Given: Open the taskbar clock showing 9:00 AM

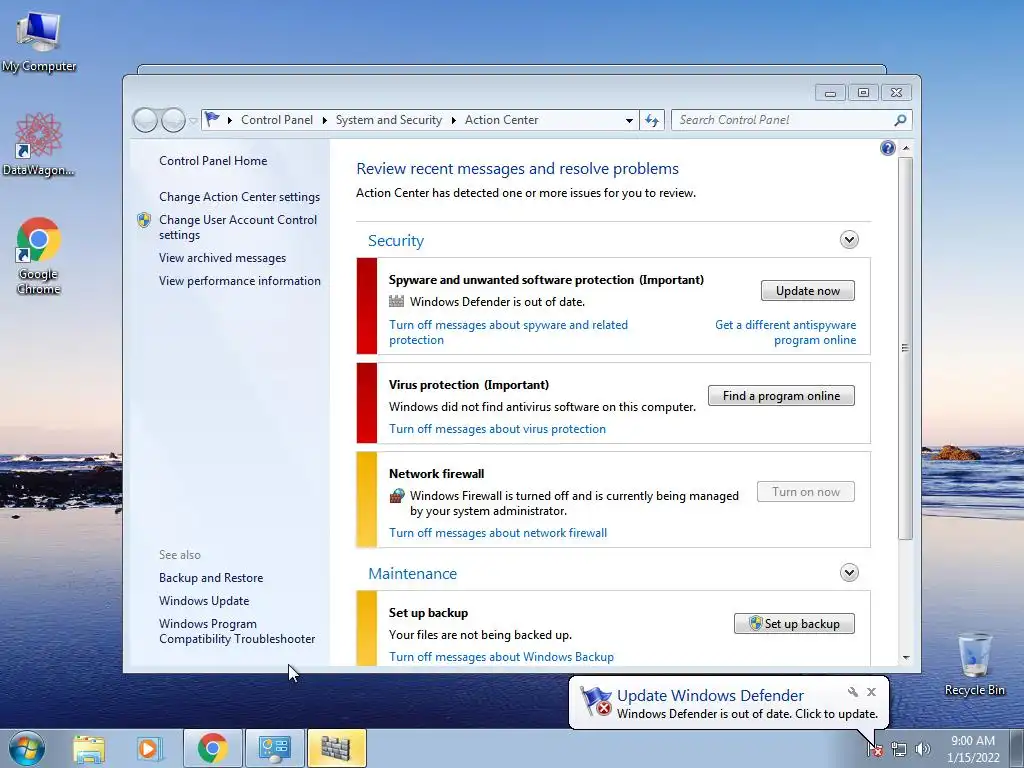Looking at the screenshot, I should pos(973,749).
